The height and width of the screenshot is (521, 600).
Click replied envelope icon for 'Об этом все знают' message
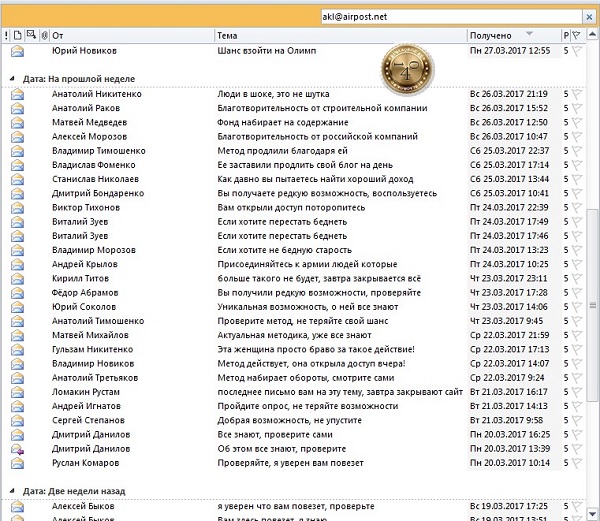pos(17,449)
